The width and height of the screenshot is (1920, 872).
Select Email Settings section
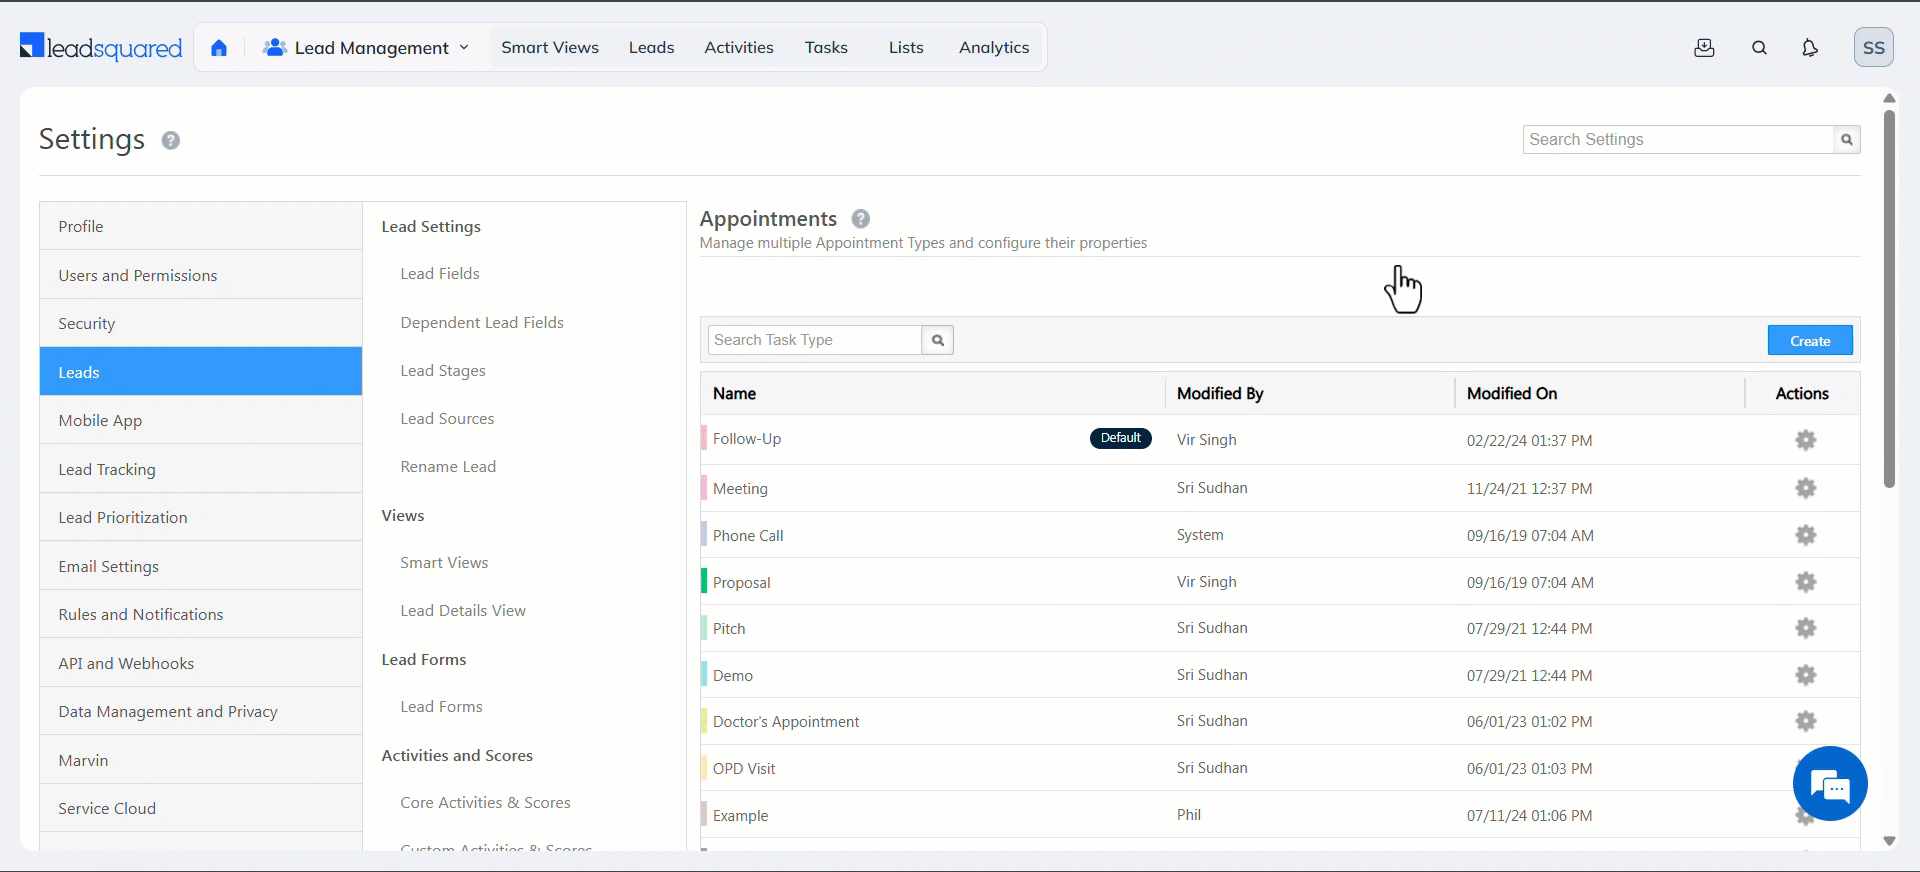201,566
